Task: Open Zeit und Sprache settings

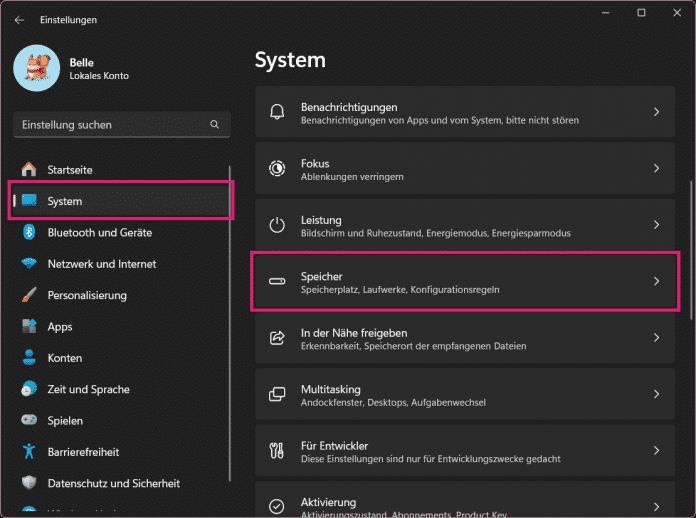Action: [88, 389]
